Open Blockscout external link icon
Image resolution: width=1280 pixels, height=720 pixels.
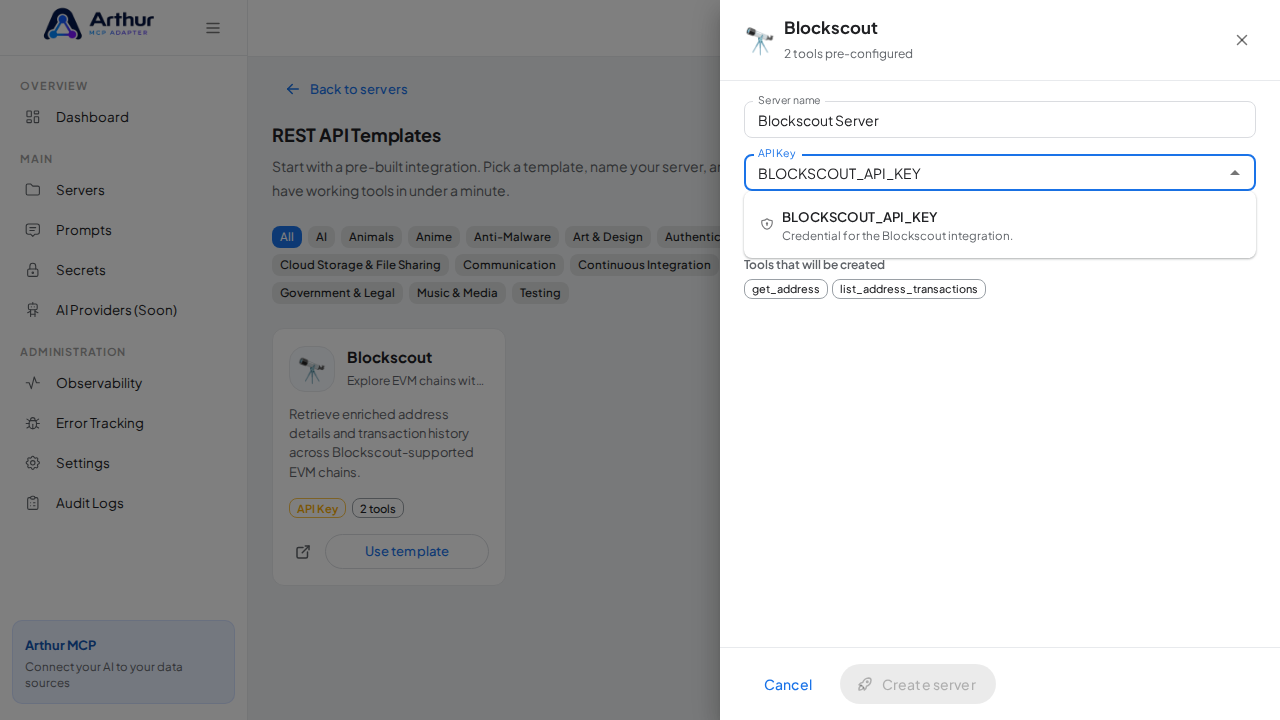tap(303, 552)
